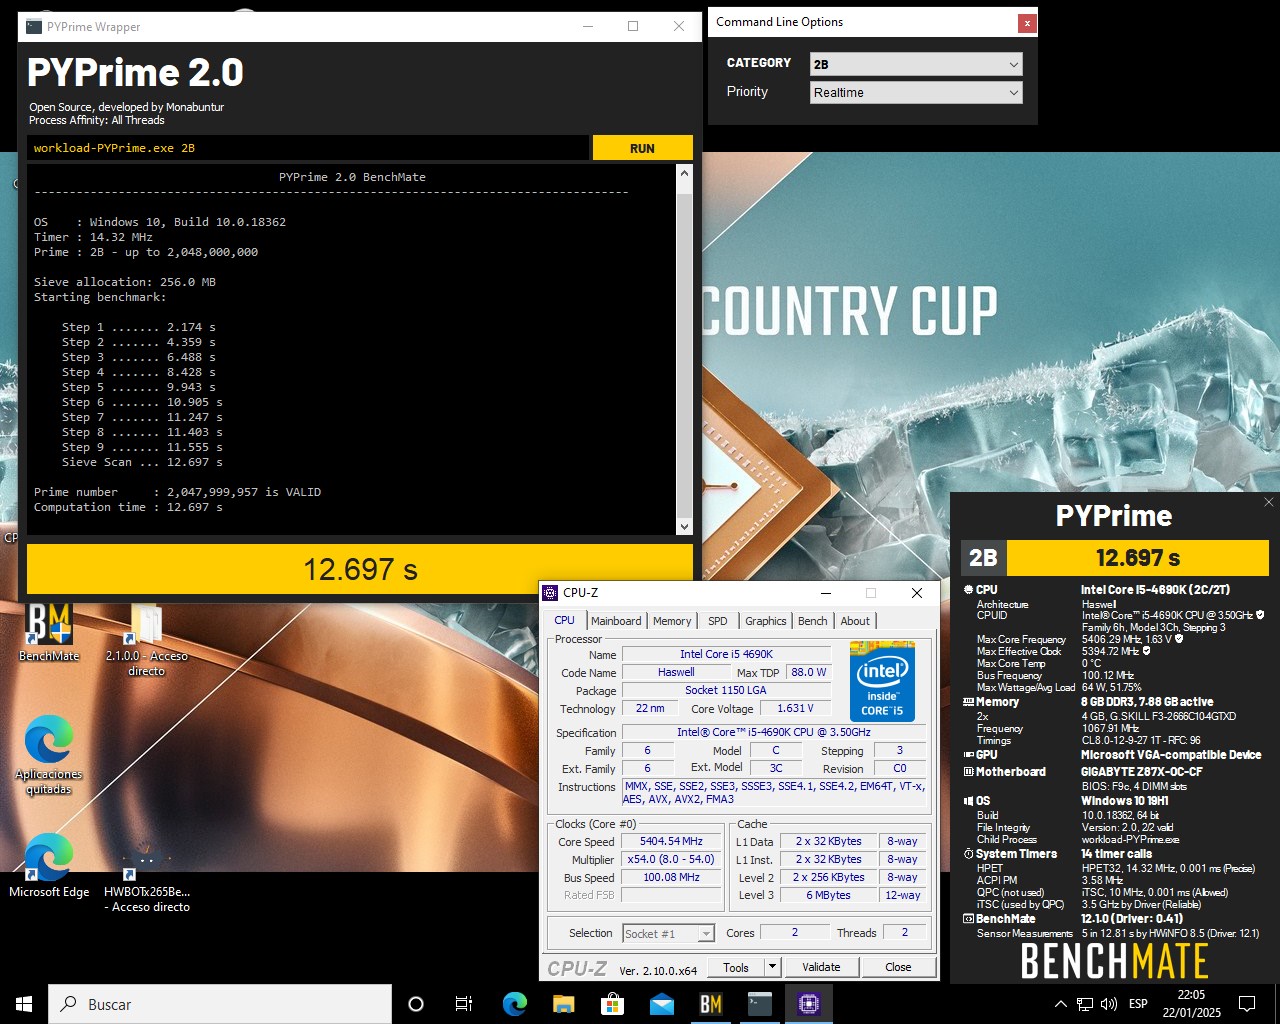Screen dimensions: 1280x1024
Task: Open the volume tray icon
Action: [1108, 1004]
